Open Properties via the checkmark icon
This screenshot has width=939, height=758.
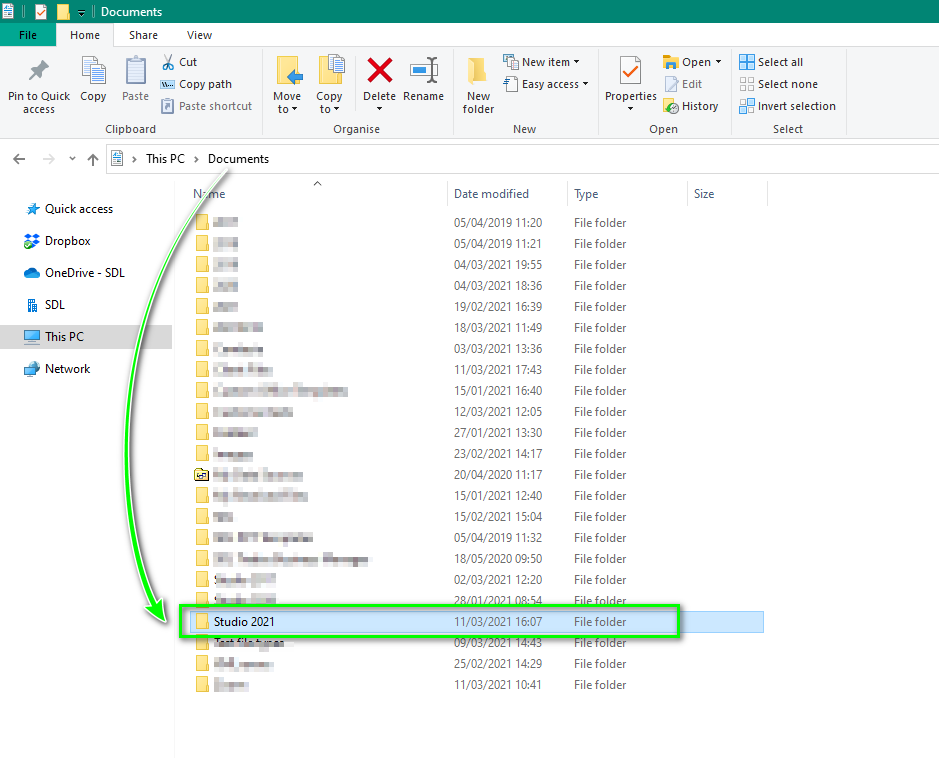click(630, 72)
